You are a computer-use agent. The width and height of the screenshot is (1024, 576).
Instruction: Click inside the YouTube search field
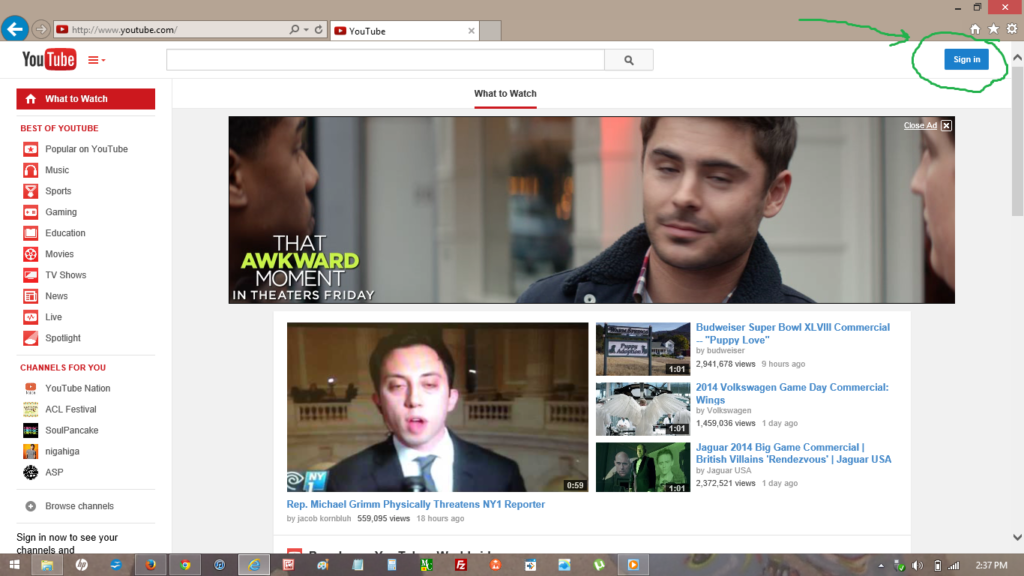[x=385, y=60]
